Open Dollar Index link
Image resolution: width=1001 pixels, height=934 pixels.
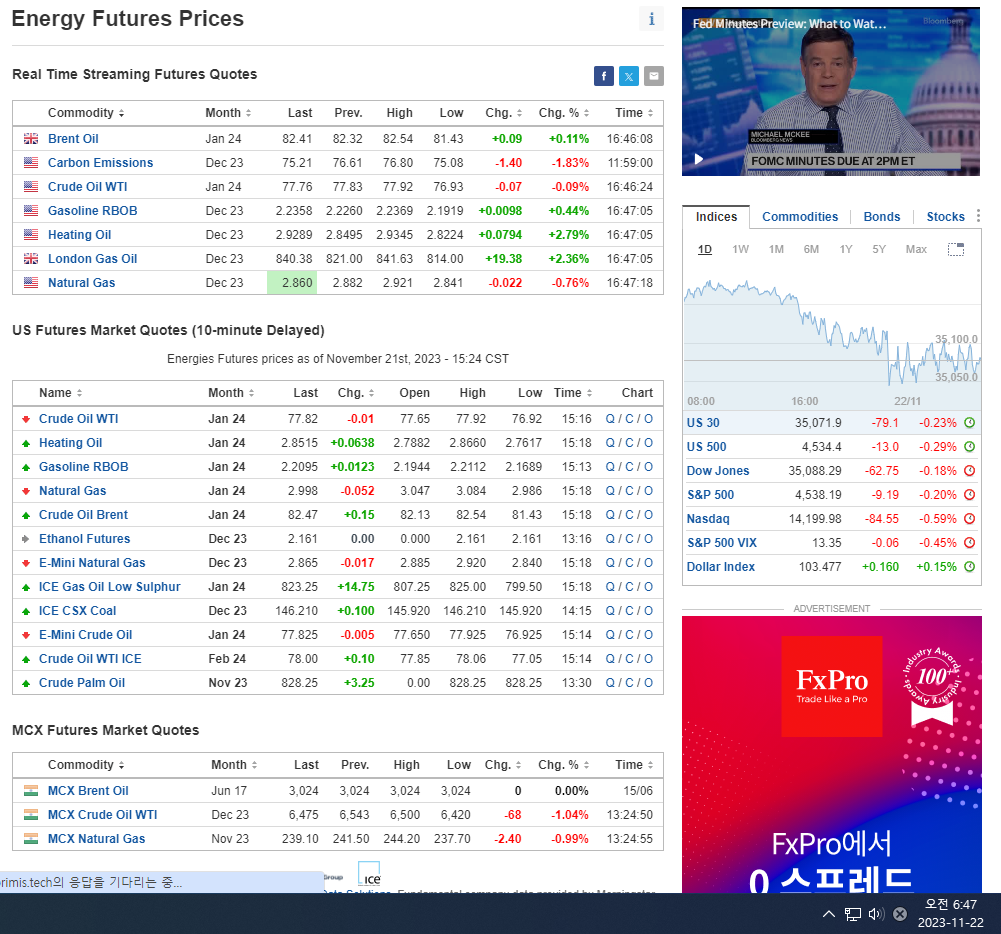tap(721, 566)
